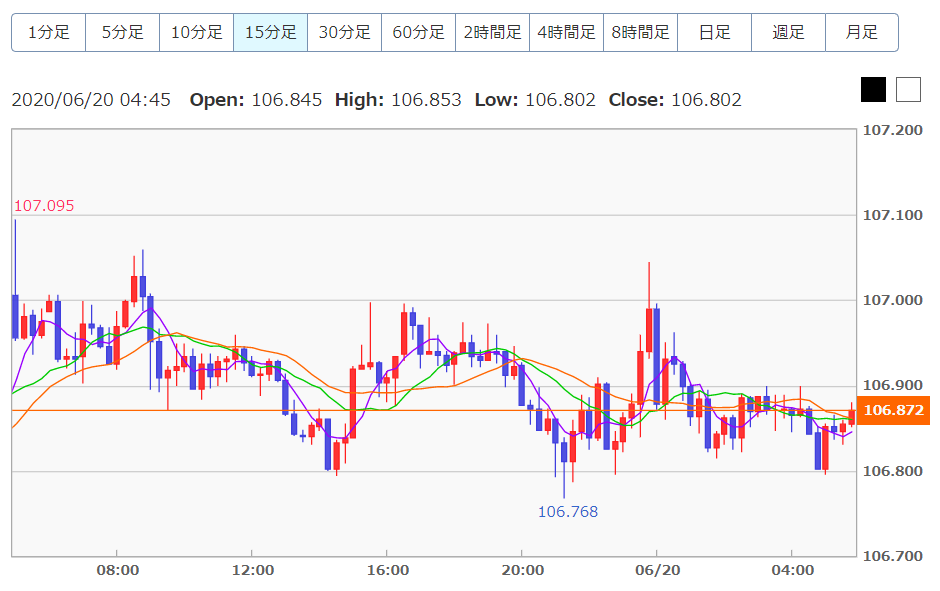Select the 月足 monthly chart
This screenshot has width=940, height=591.
862,32
